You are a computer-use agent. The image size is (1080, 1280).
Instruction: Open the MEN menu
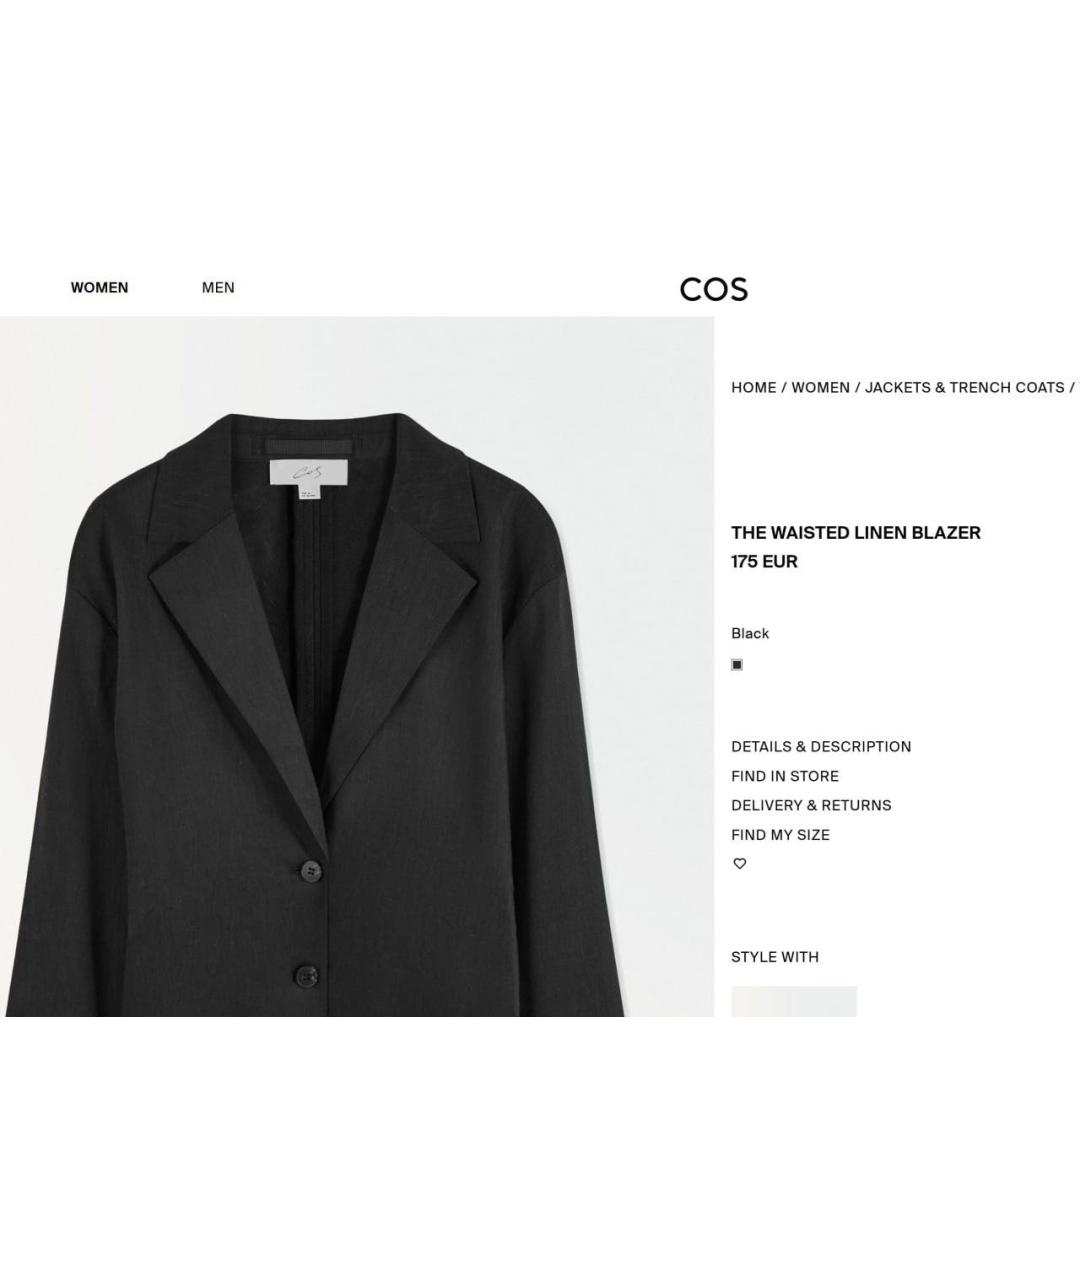click(x=218, y=288)
